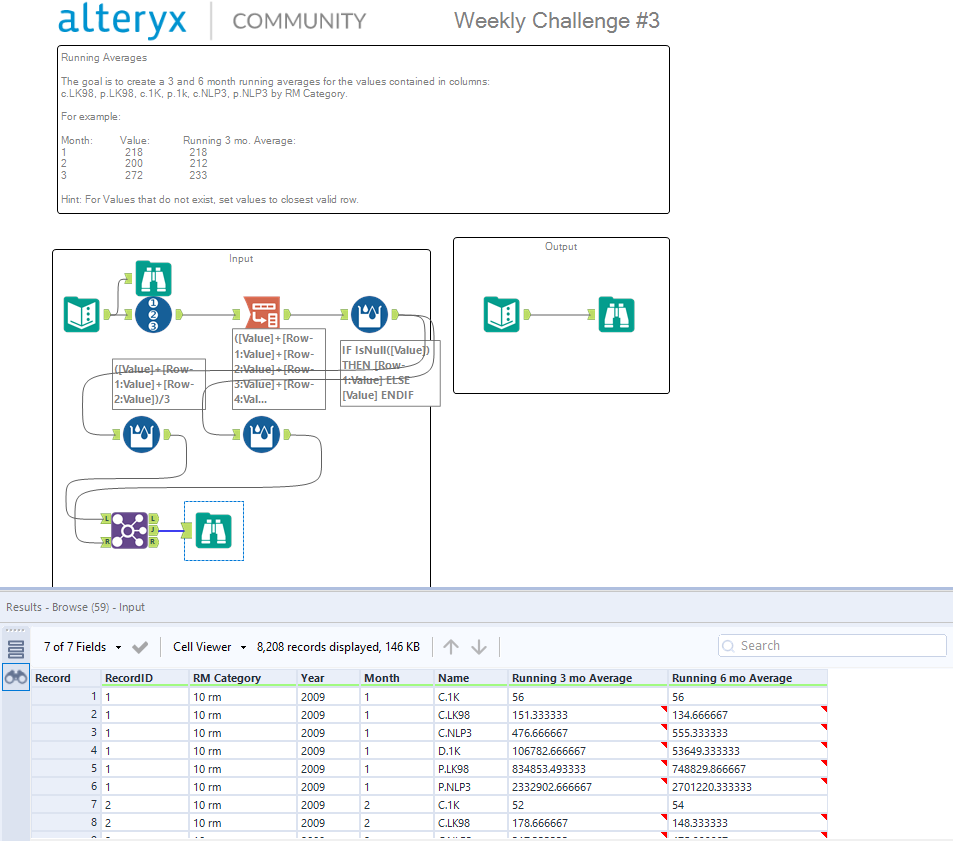Click the 3-month formula annotation box
The height and width of the screenshot is (841, 953).
click(x=159, y=384)
